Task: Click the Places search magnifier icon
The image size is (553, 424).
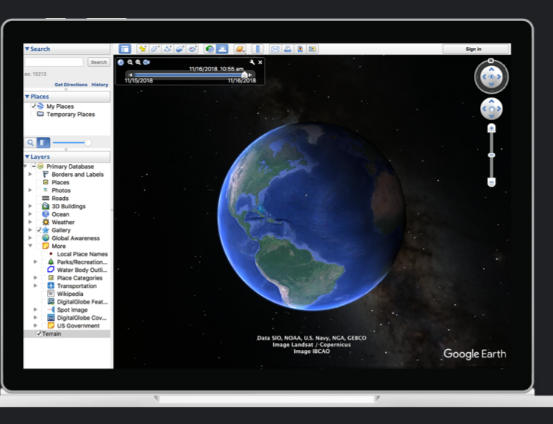Action: coord(30,143)
